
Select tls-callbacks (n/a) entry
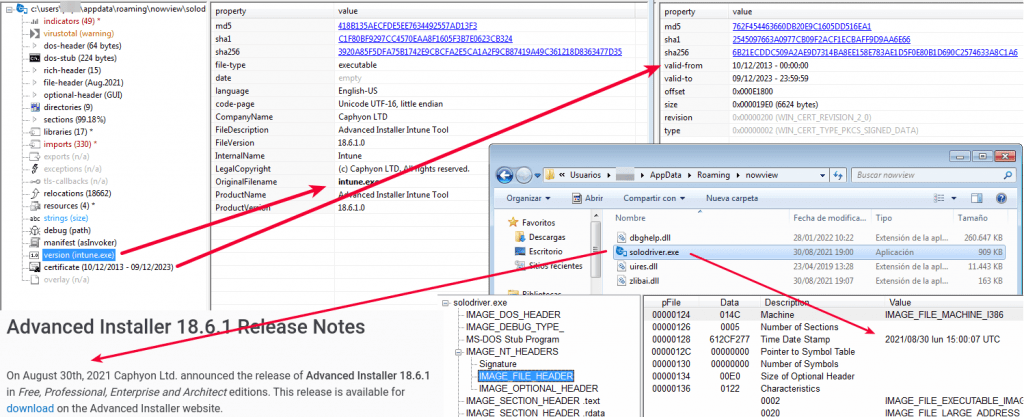[75, 181]
